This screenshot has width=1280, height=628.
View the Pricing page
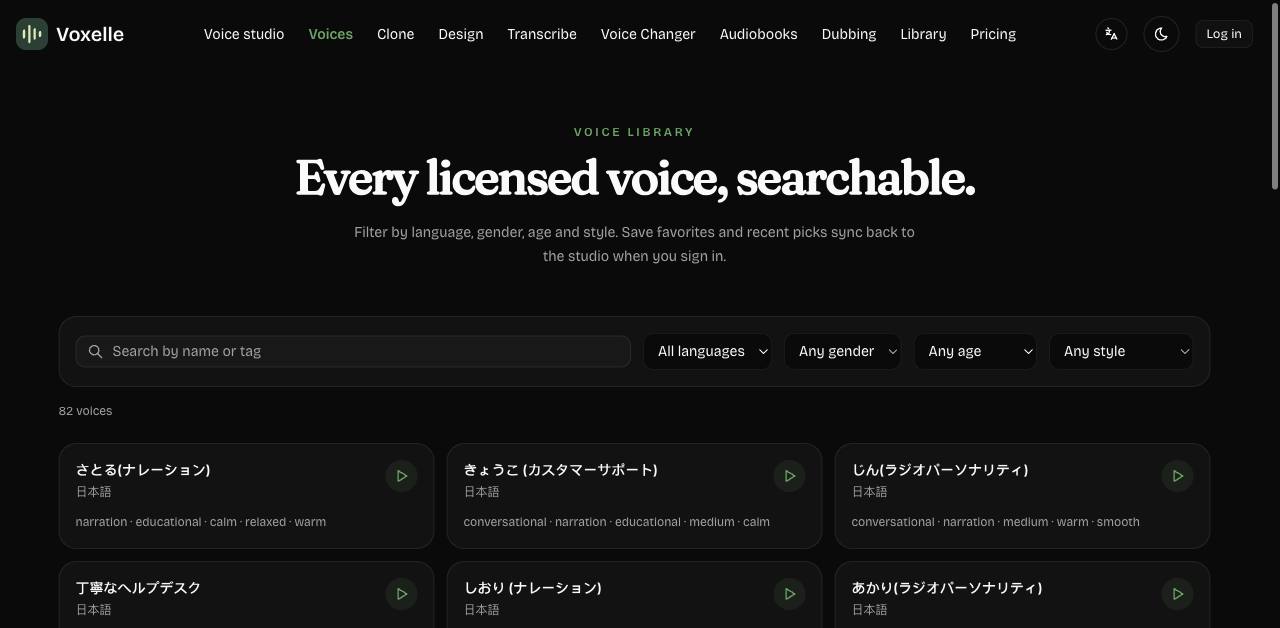point(993,34)
